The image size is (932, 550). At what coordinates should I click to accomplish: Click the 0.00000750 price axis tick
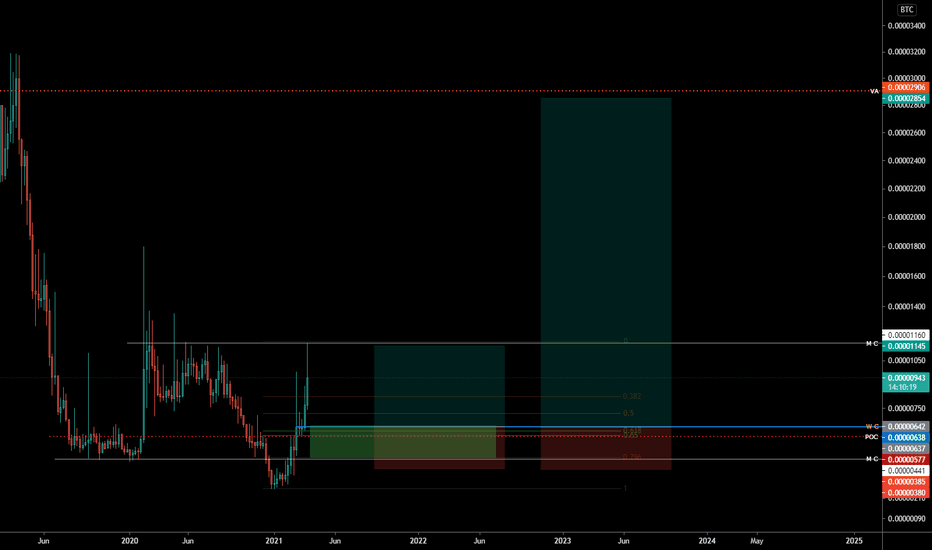(x=906, y=408)
